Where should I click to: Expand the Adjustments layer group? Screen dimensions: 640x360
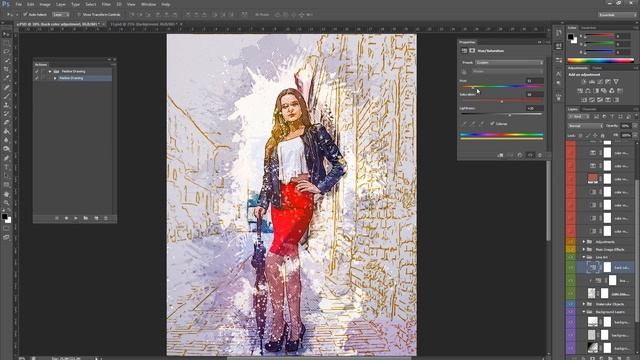pos(584,242)
